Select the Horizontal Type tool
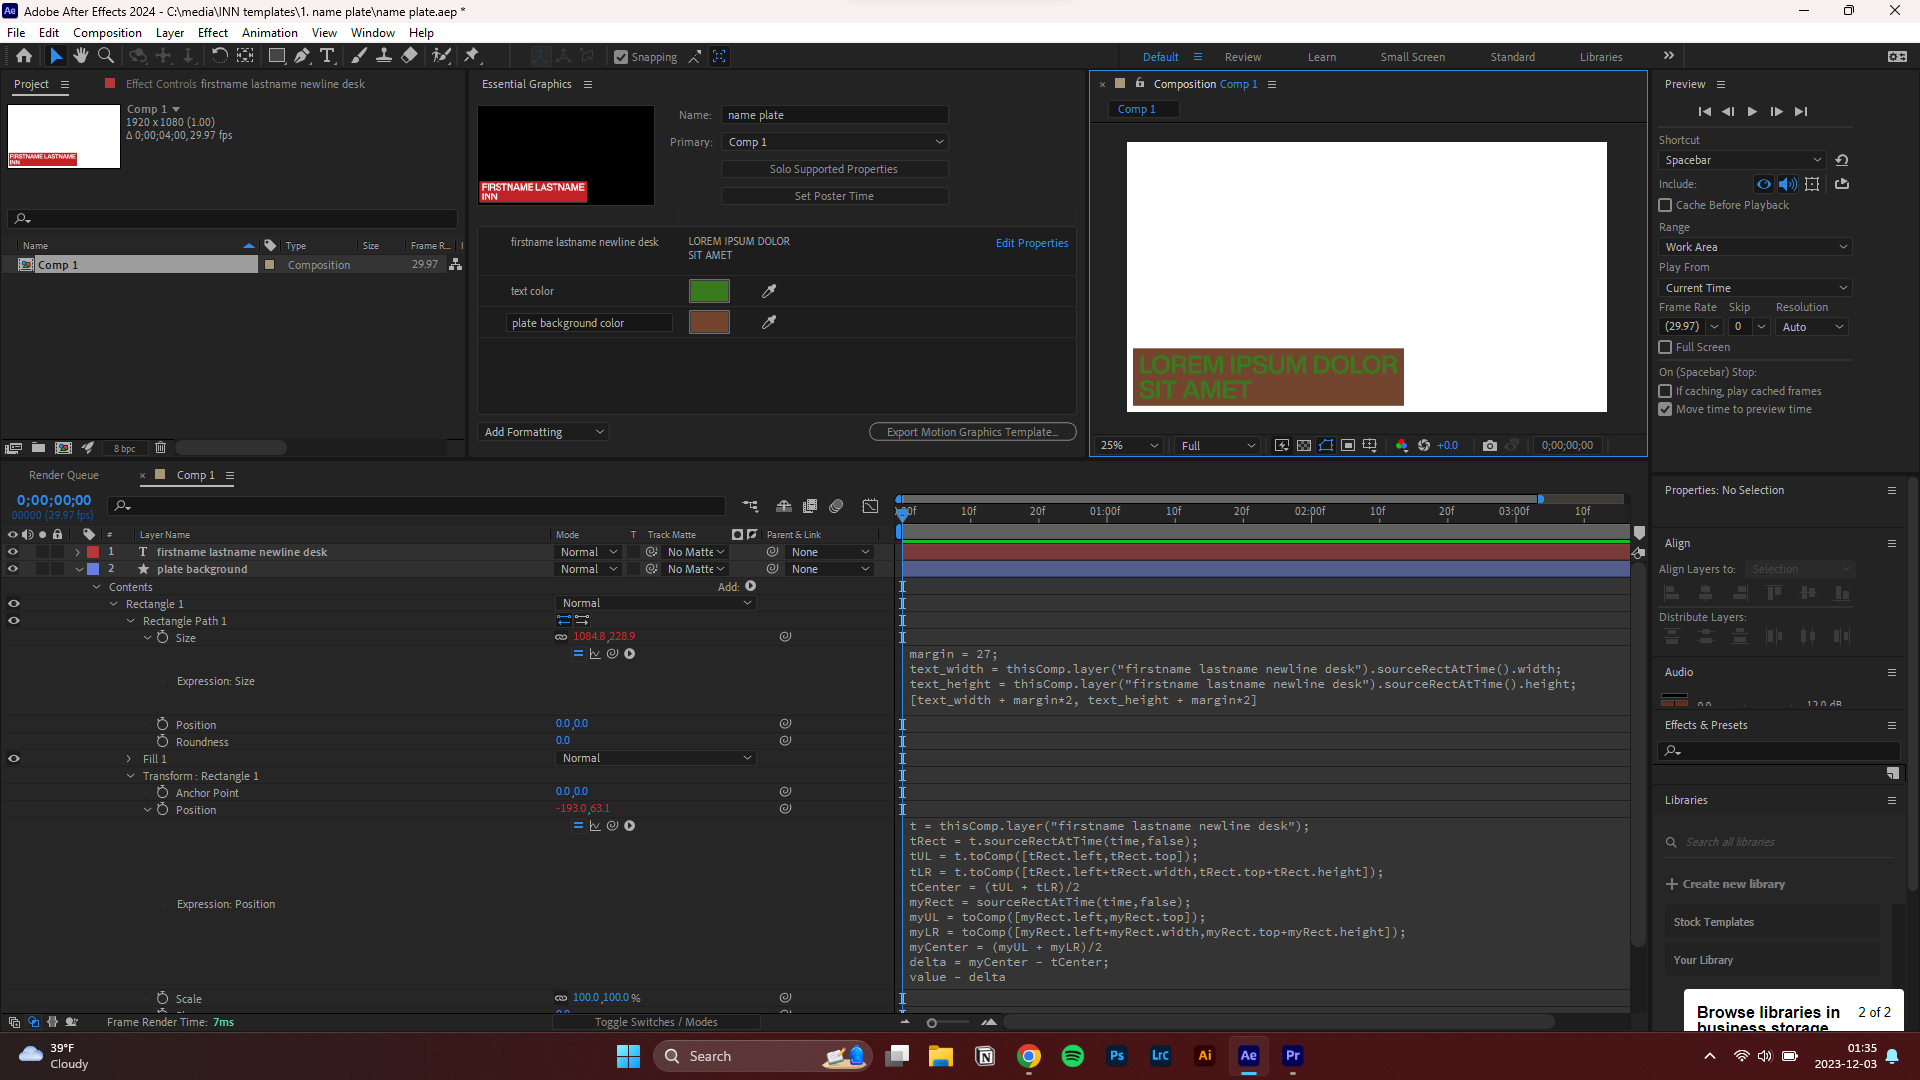Viewport: 1920px width, 1080px height. (328, 56)
